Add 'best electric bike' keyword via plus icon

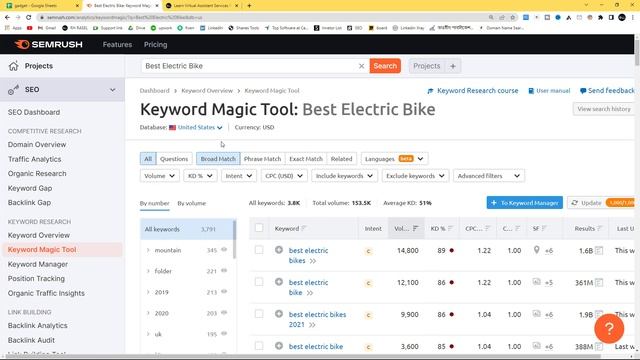tap(279, 282)
